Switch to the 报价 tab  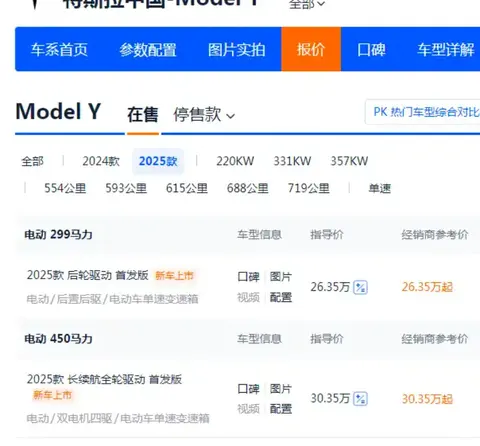click(311, 49)
